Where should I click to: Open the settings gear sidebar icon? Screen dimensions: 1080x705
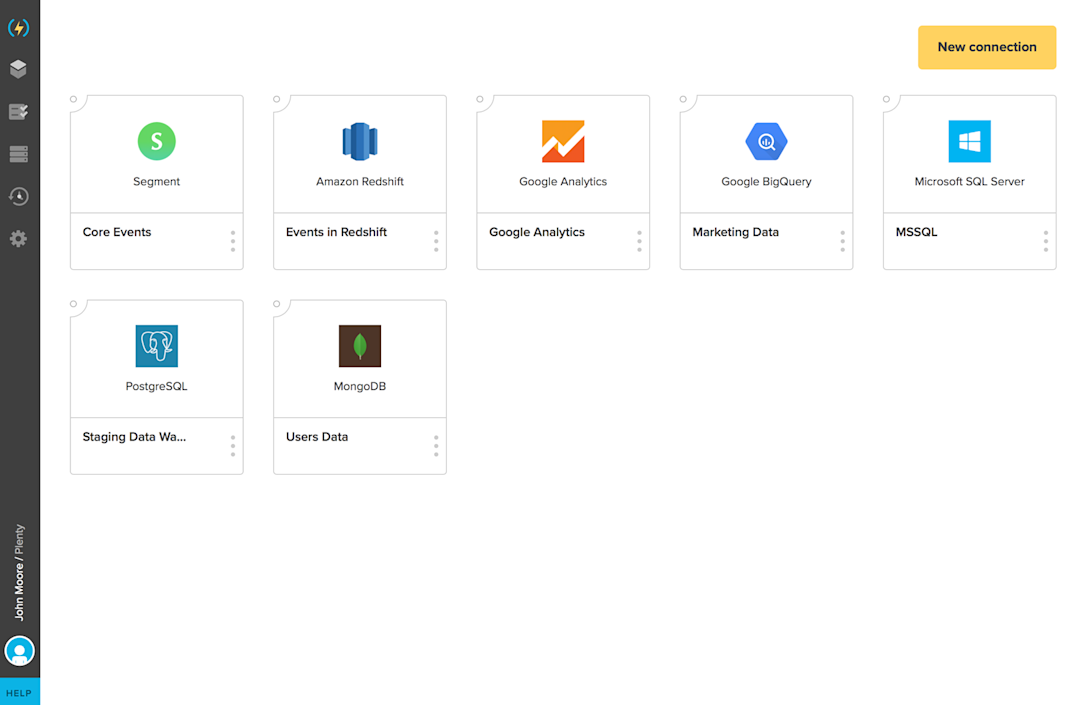(19, 239)
